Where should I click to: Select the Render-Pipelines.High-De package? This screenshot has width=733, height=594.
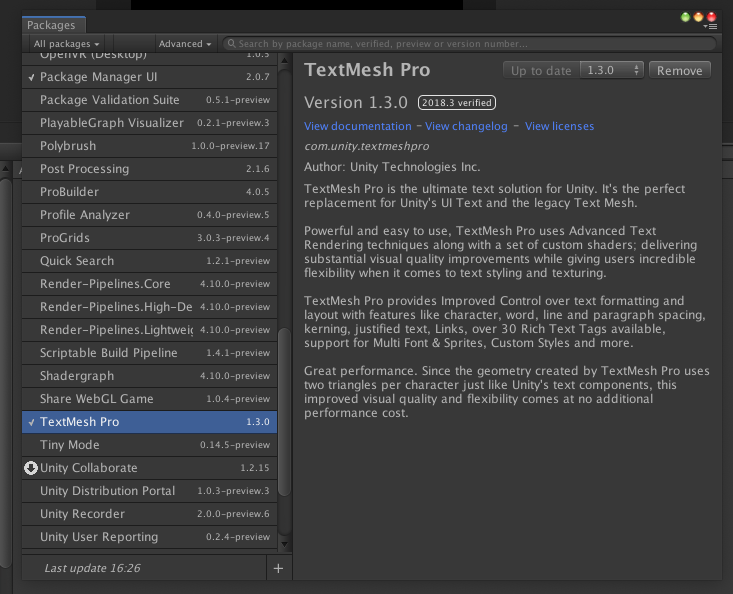coord(149,307)
